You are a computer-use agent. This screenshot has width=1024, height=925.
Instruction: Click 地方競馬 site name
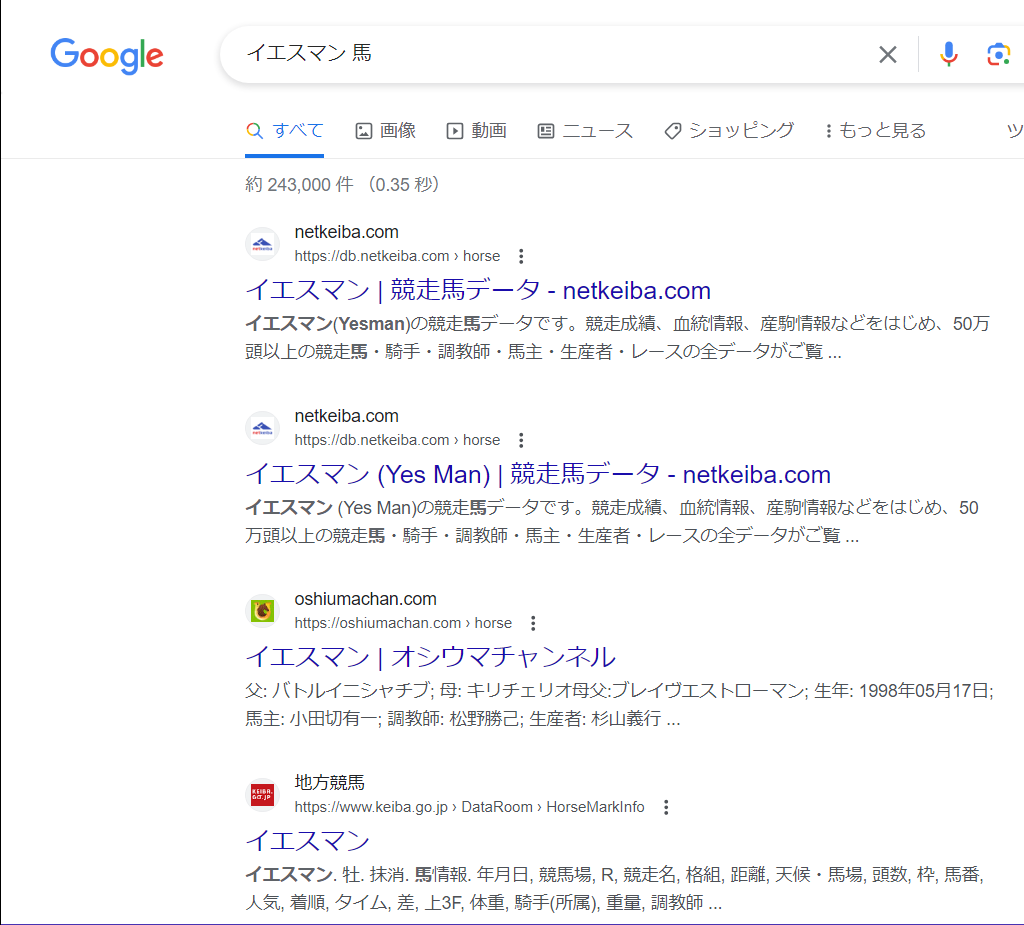tap(329, 783)
